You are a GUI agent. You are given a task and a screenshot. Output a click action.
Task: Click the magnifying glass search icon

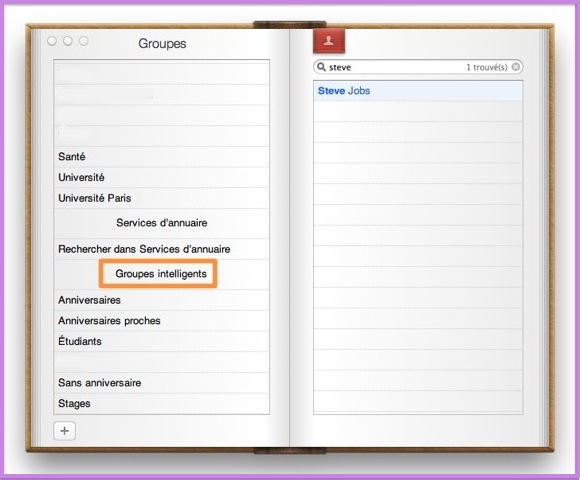[x=321, y=67]
